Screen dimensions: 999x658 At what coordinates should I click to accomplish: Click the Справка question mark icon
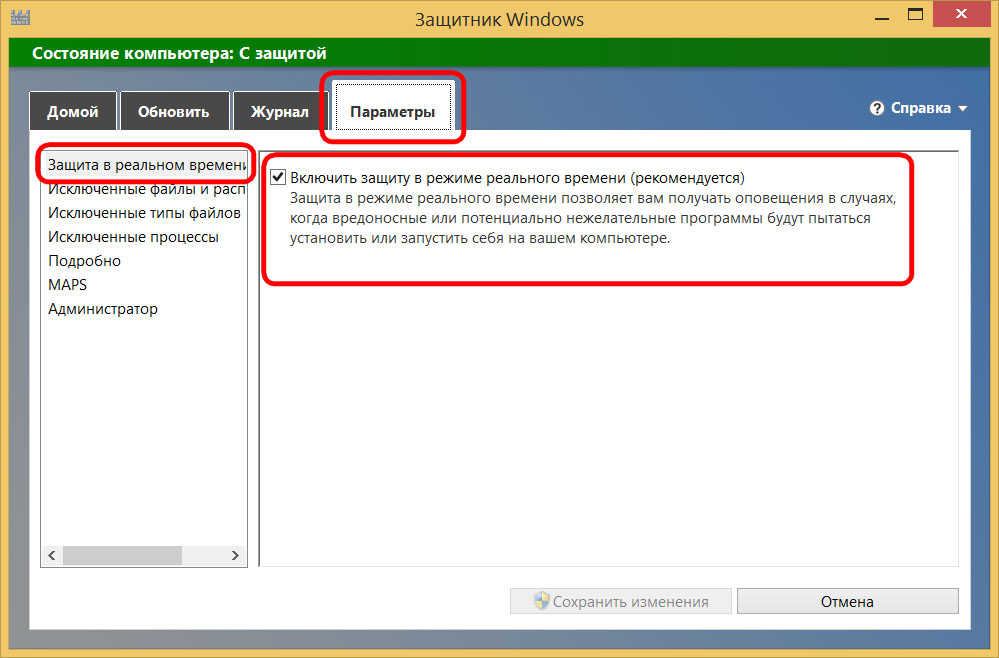click(877, 108)
